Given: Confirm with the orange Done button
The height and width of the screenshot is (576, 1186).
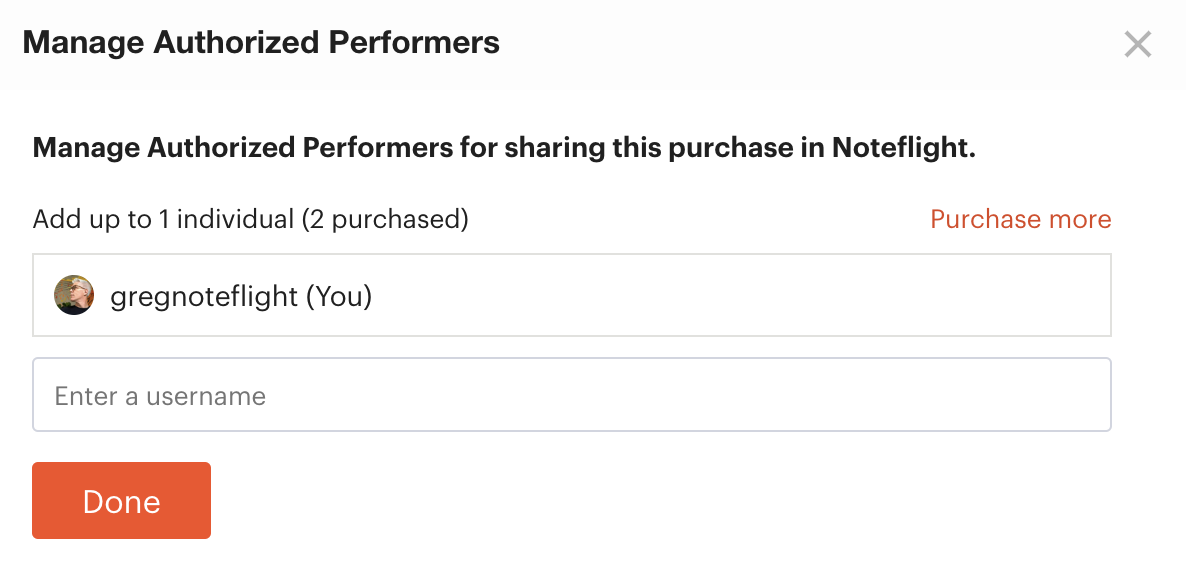Looking at the screenshot, I should 121,500.
